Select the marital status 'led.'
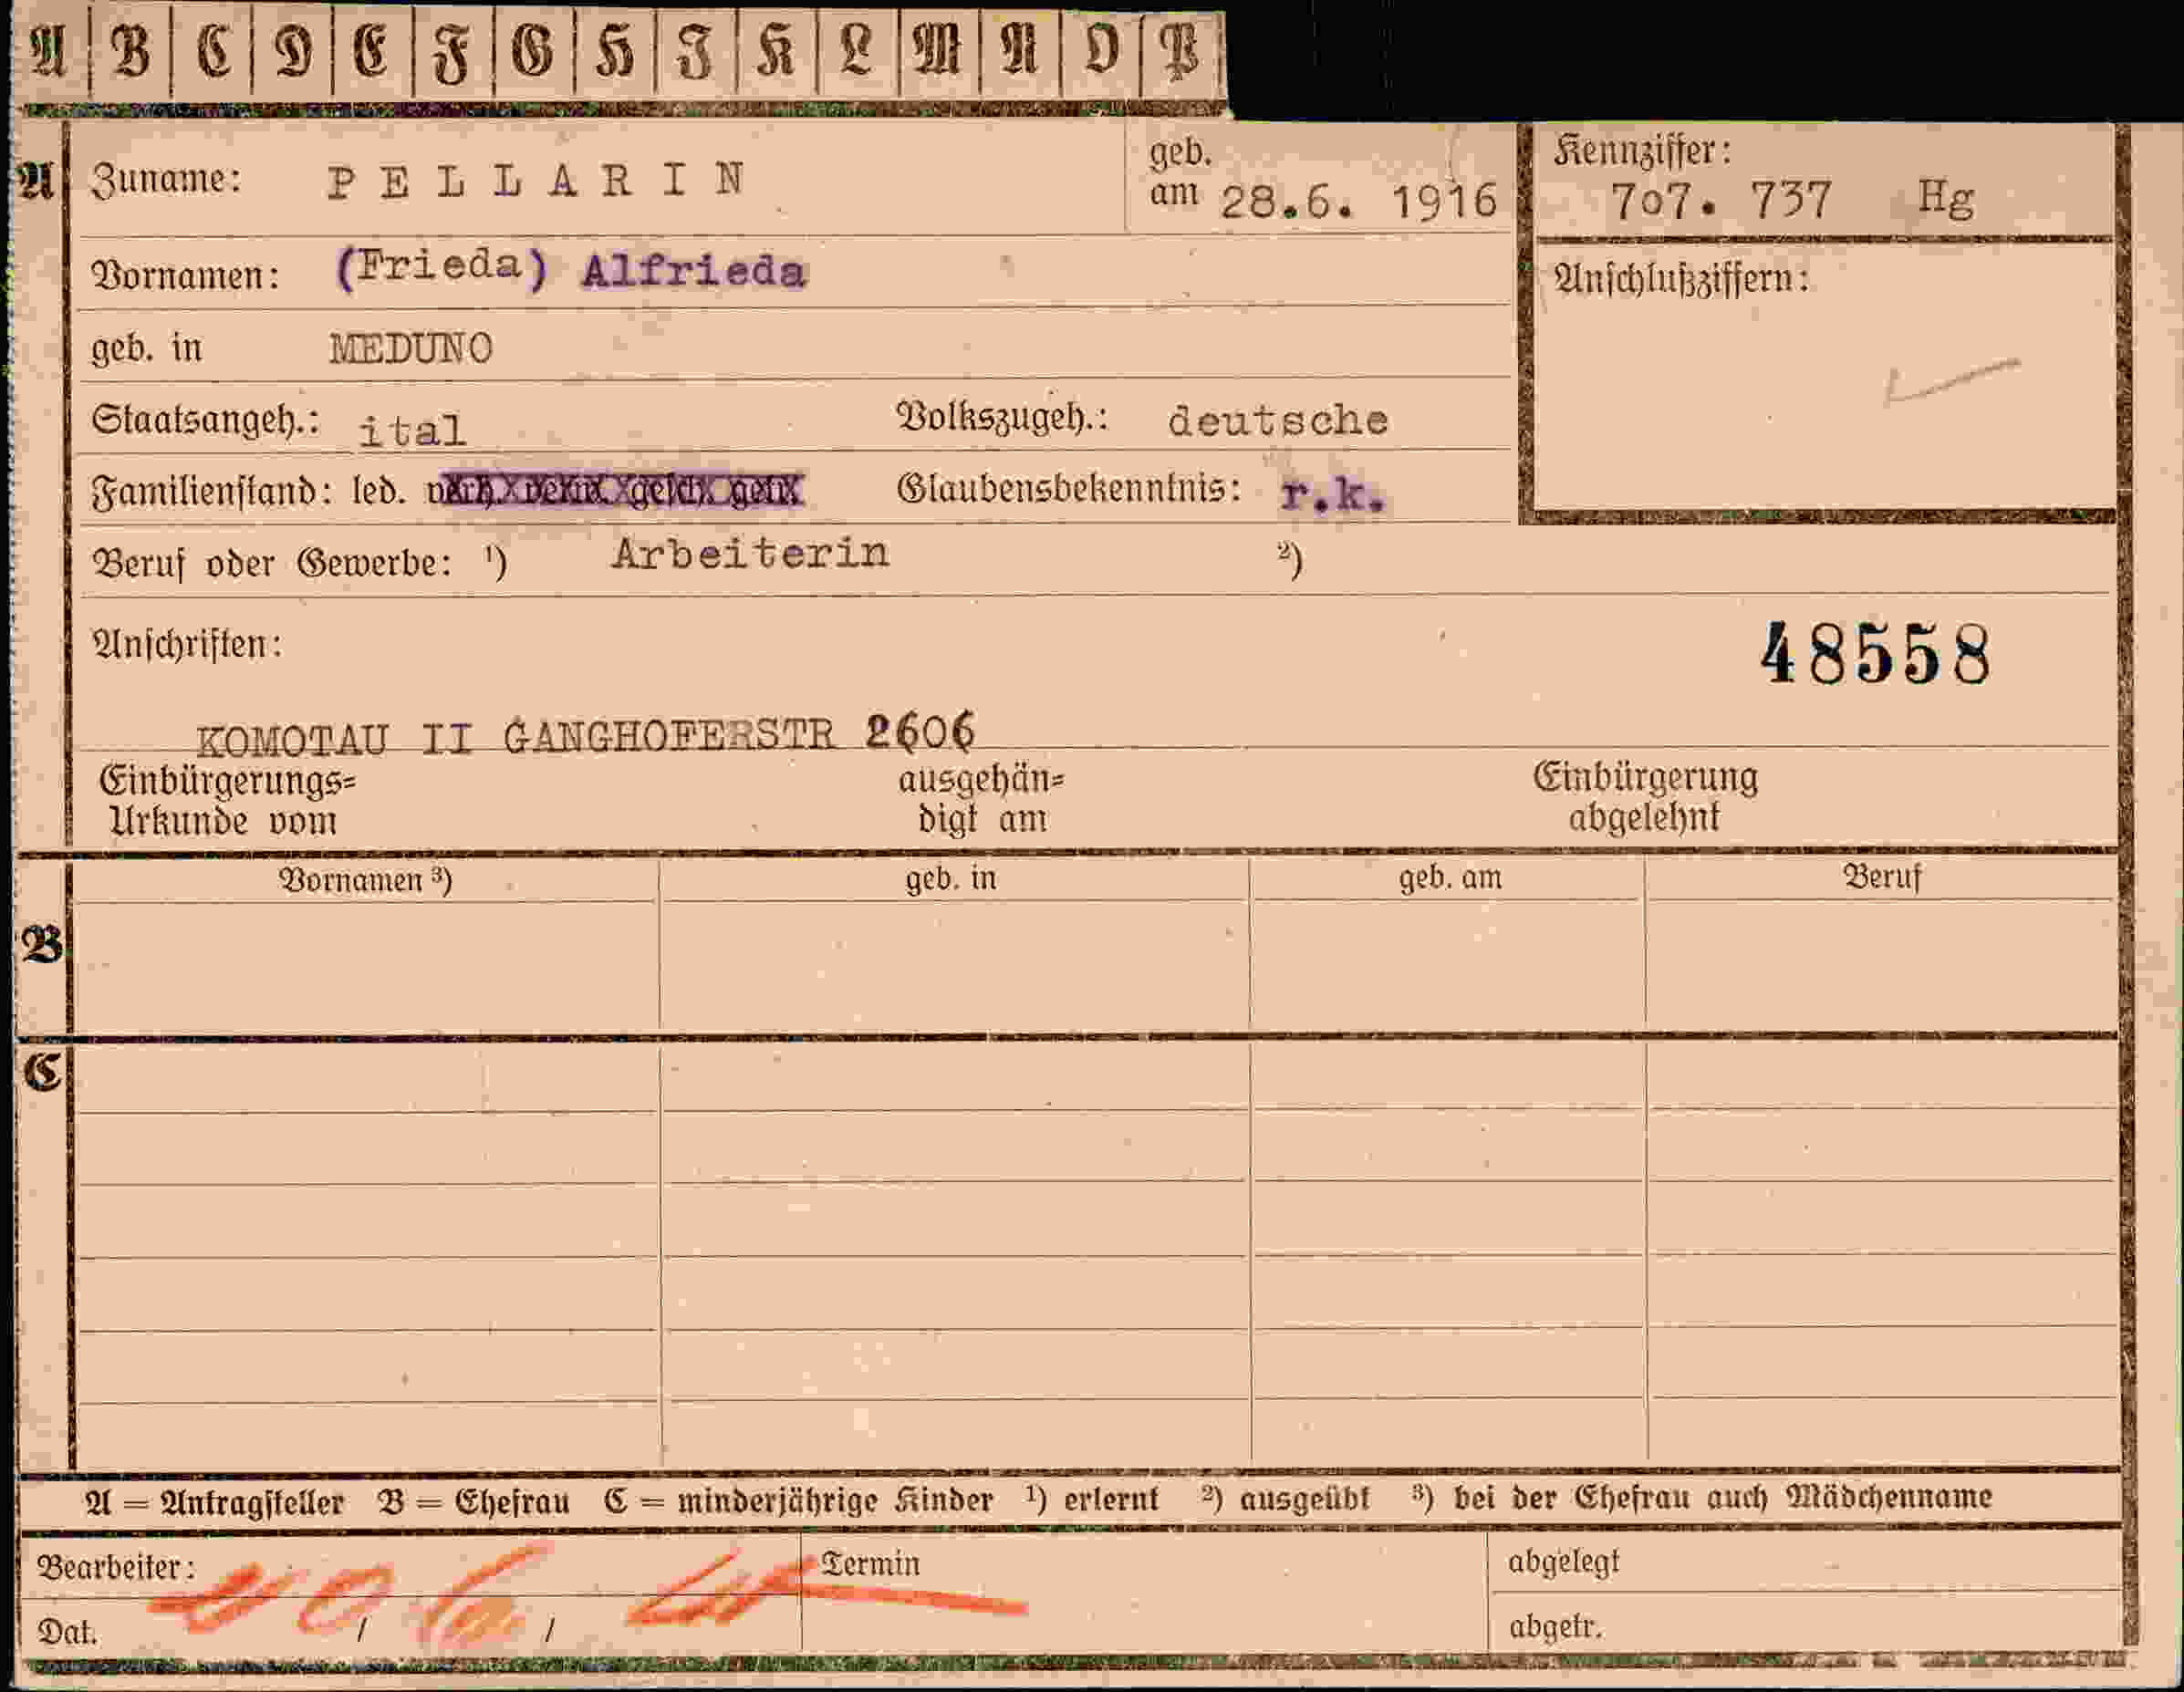The height and width of the screenshot is (1692, 2184). coord(379,491)
